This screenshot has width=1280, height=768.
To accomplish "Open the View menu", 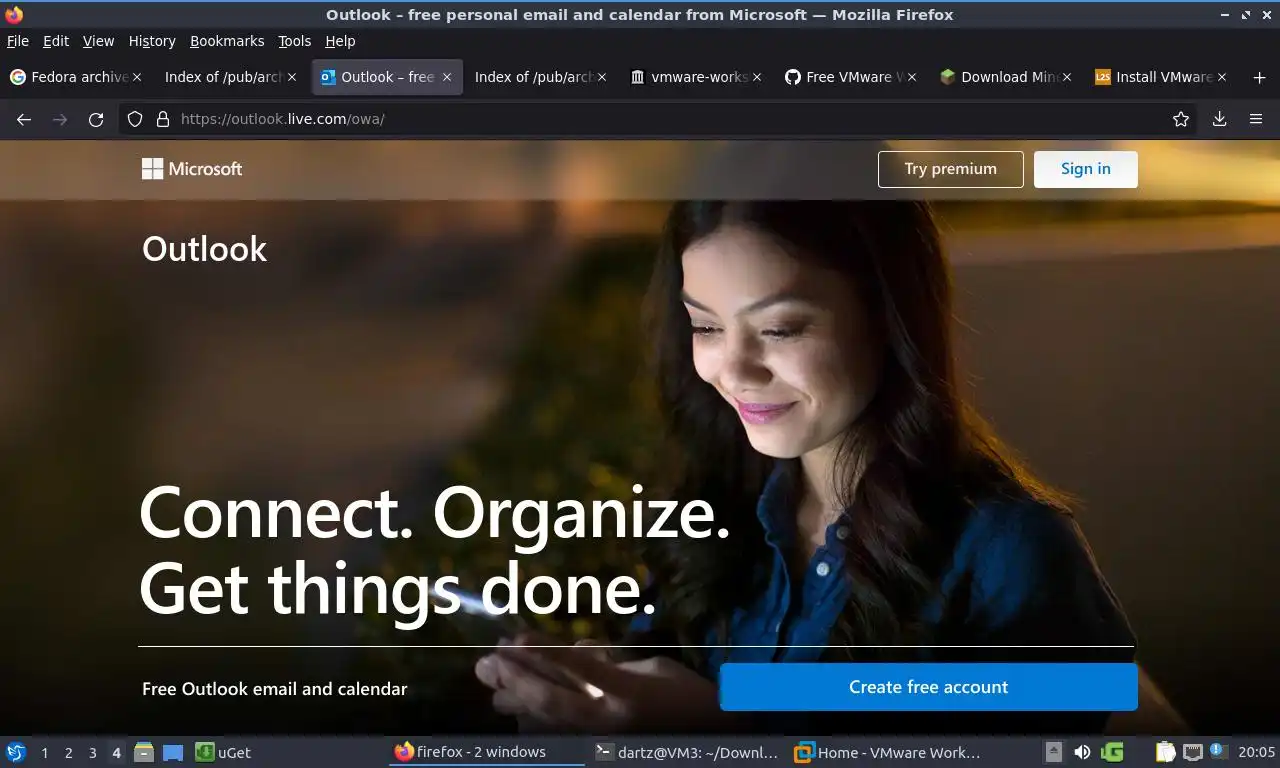I will coord(98,41).
